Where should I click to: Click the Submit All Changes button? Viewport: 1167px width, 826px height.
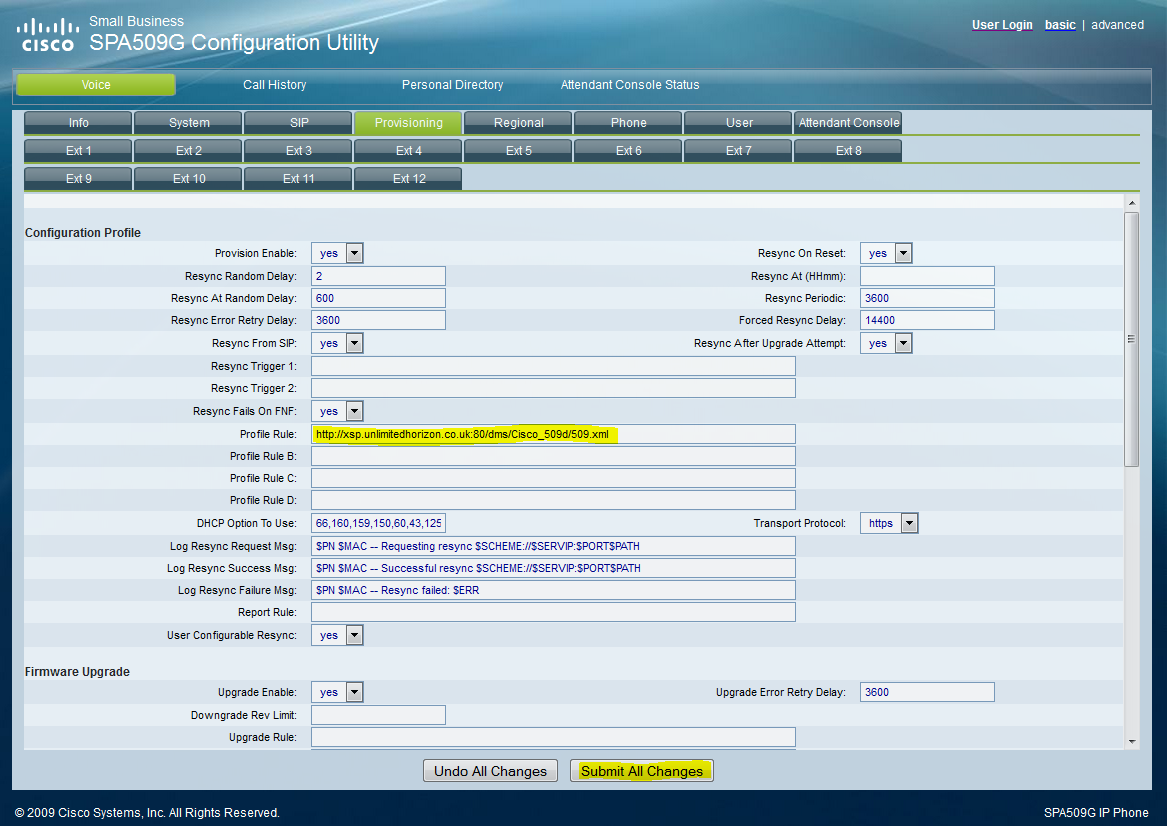coord(642,771)
